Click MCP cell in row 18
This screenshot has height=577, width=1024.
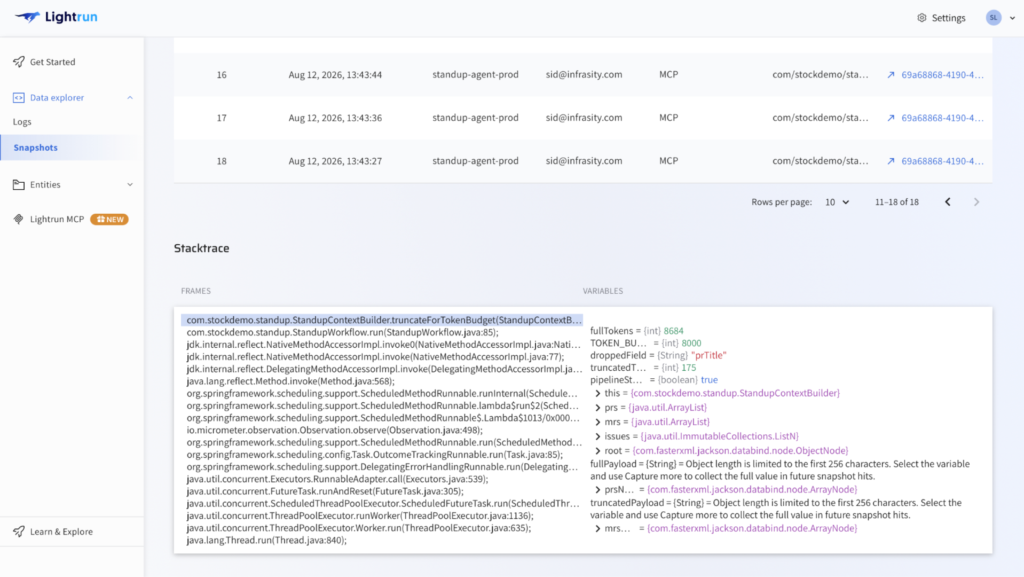pos(668,161)
